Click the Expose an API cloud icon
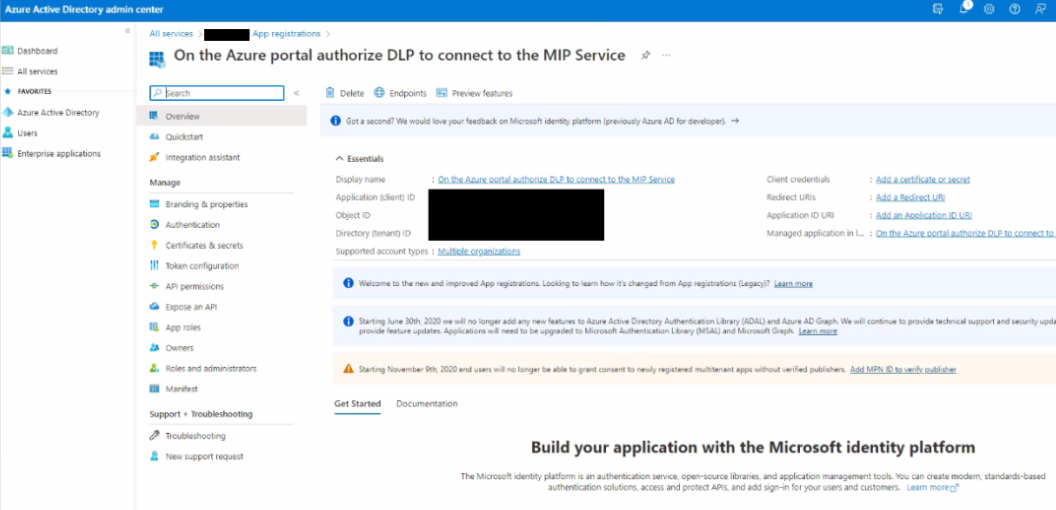Viewport: 1056px width, 510px height. tap(154, 307)
